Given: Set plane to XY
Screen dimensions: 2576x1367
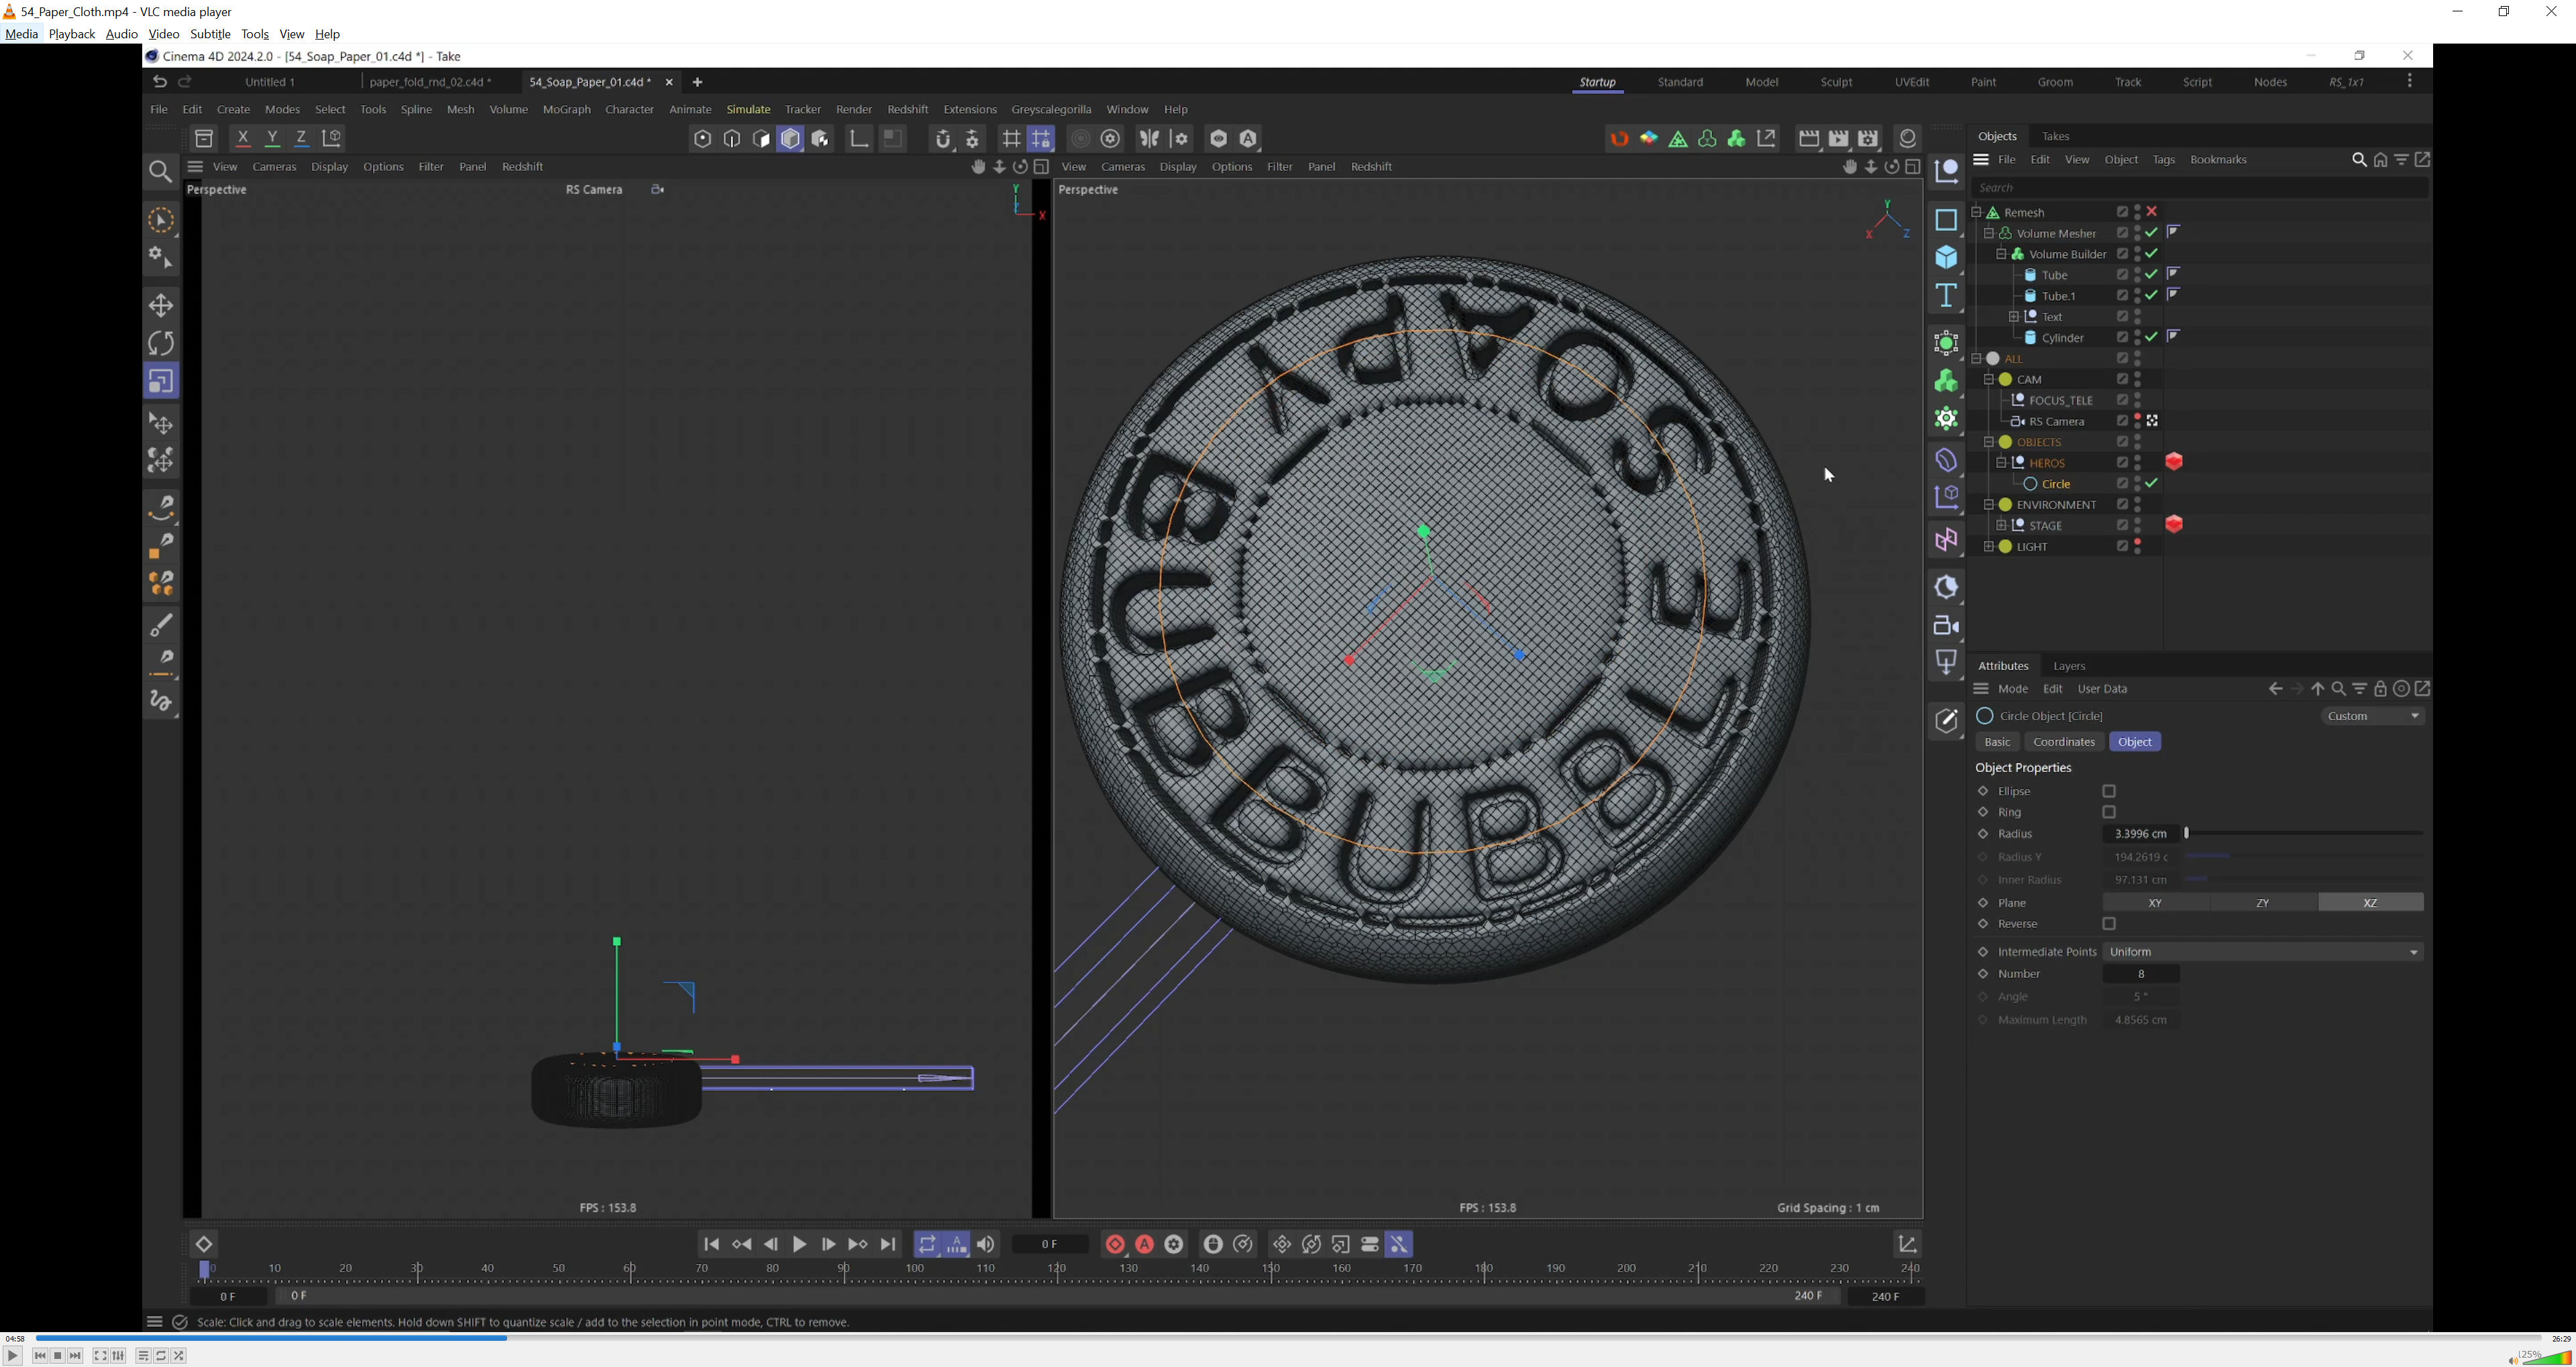Looking at the screenshot, I should tap(2155, 904).
